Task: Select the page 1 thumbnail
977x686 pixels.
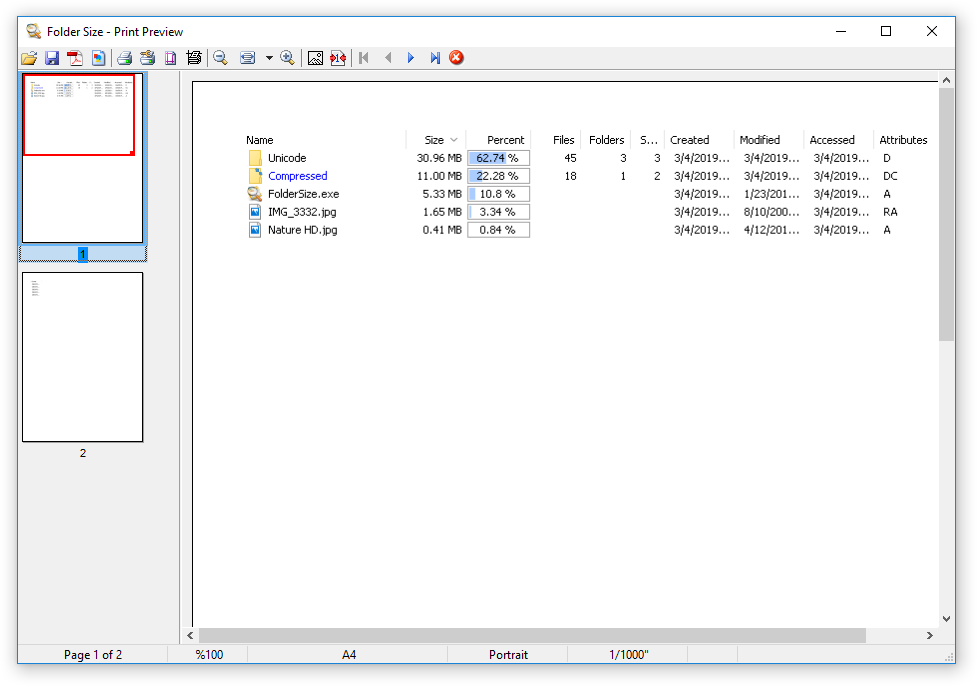Action: (83, 158)
